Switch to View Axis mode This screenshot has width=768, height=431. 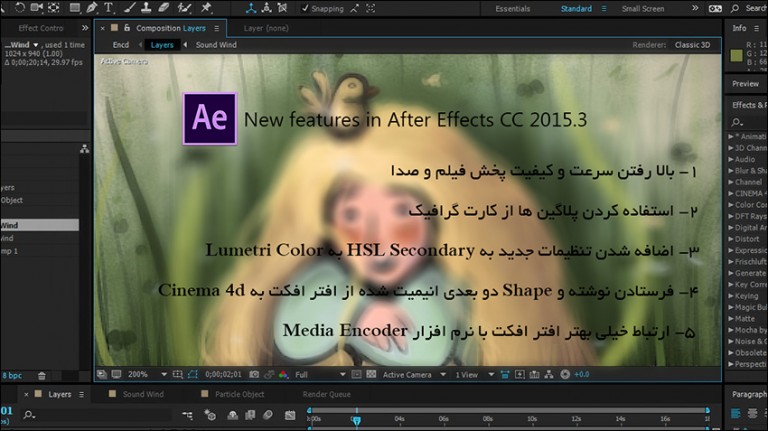point(283,8)
